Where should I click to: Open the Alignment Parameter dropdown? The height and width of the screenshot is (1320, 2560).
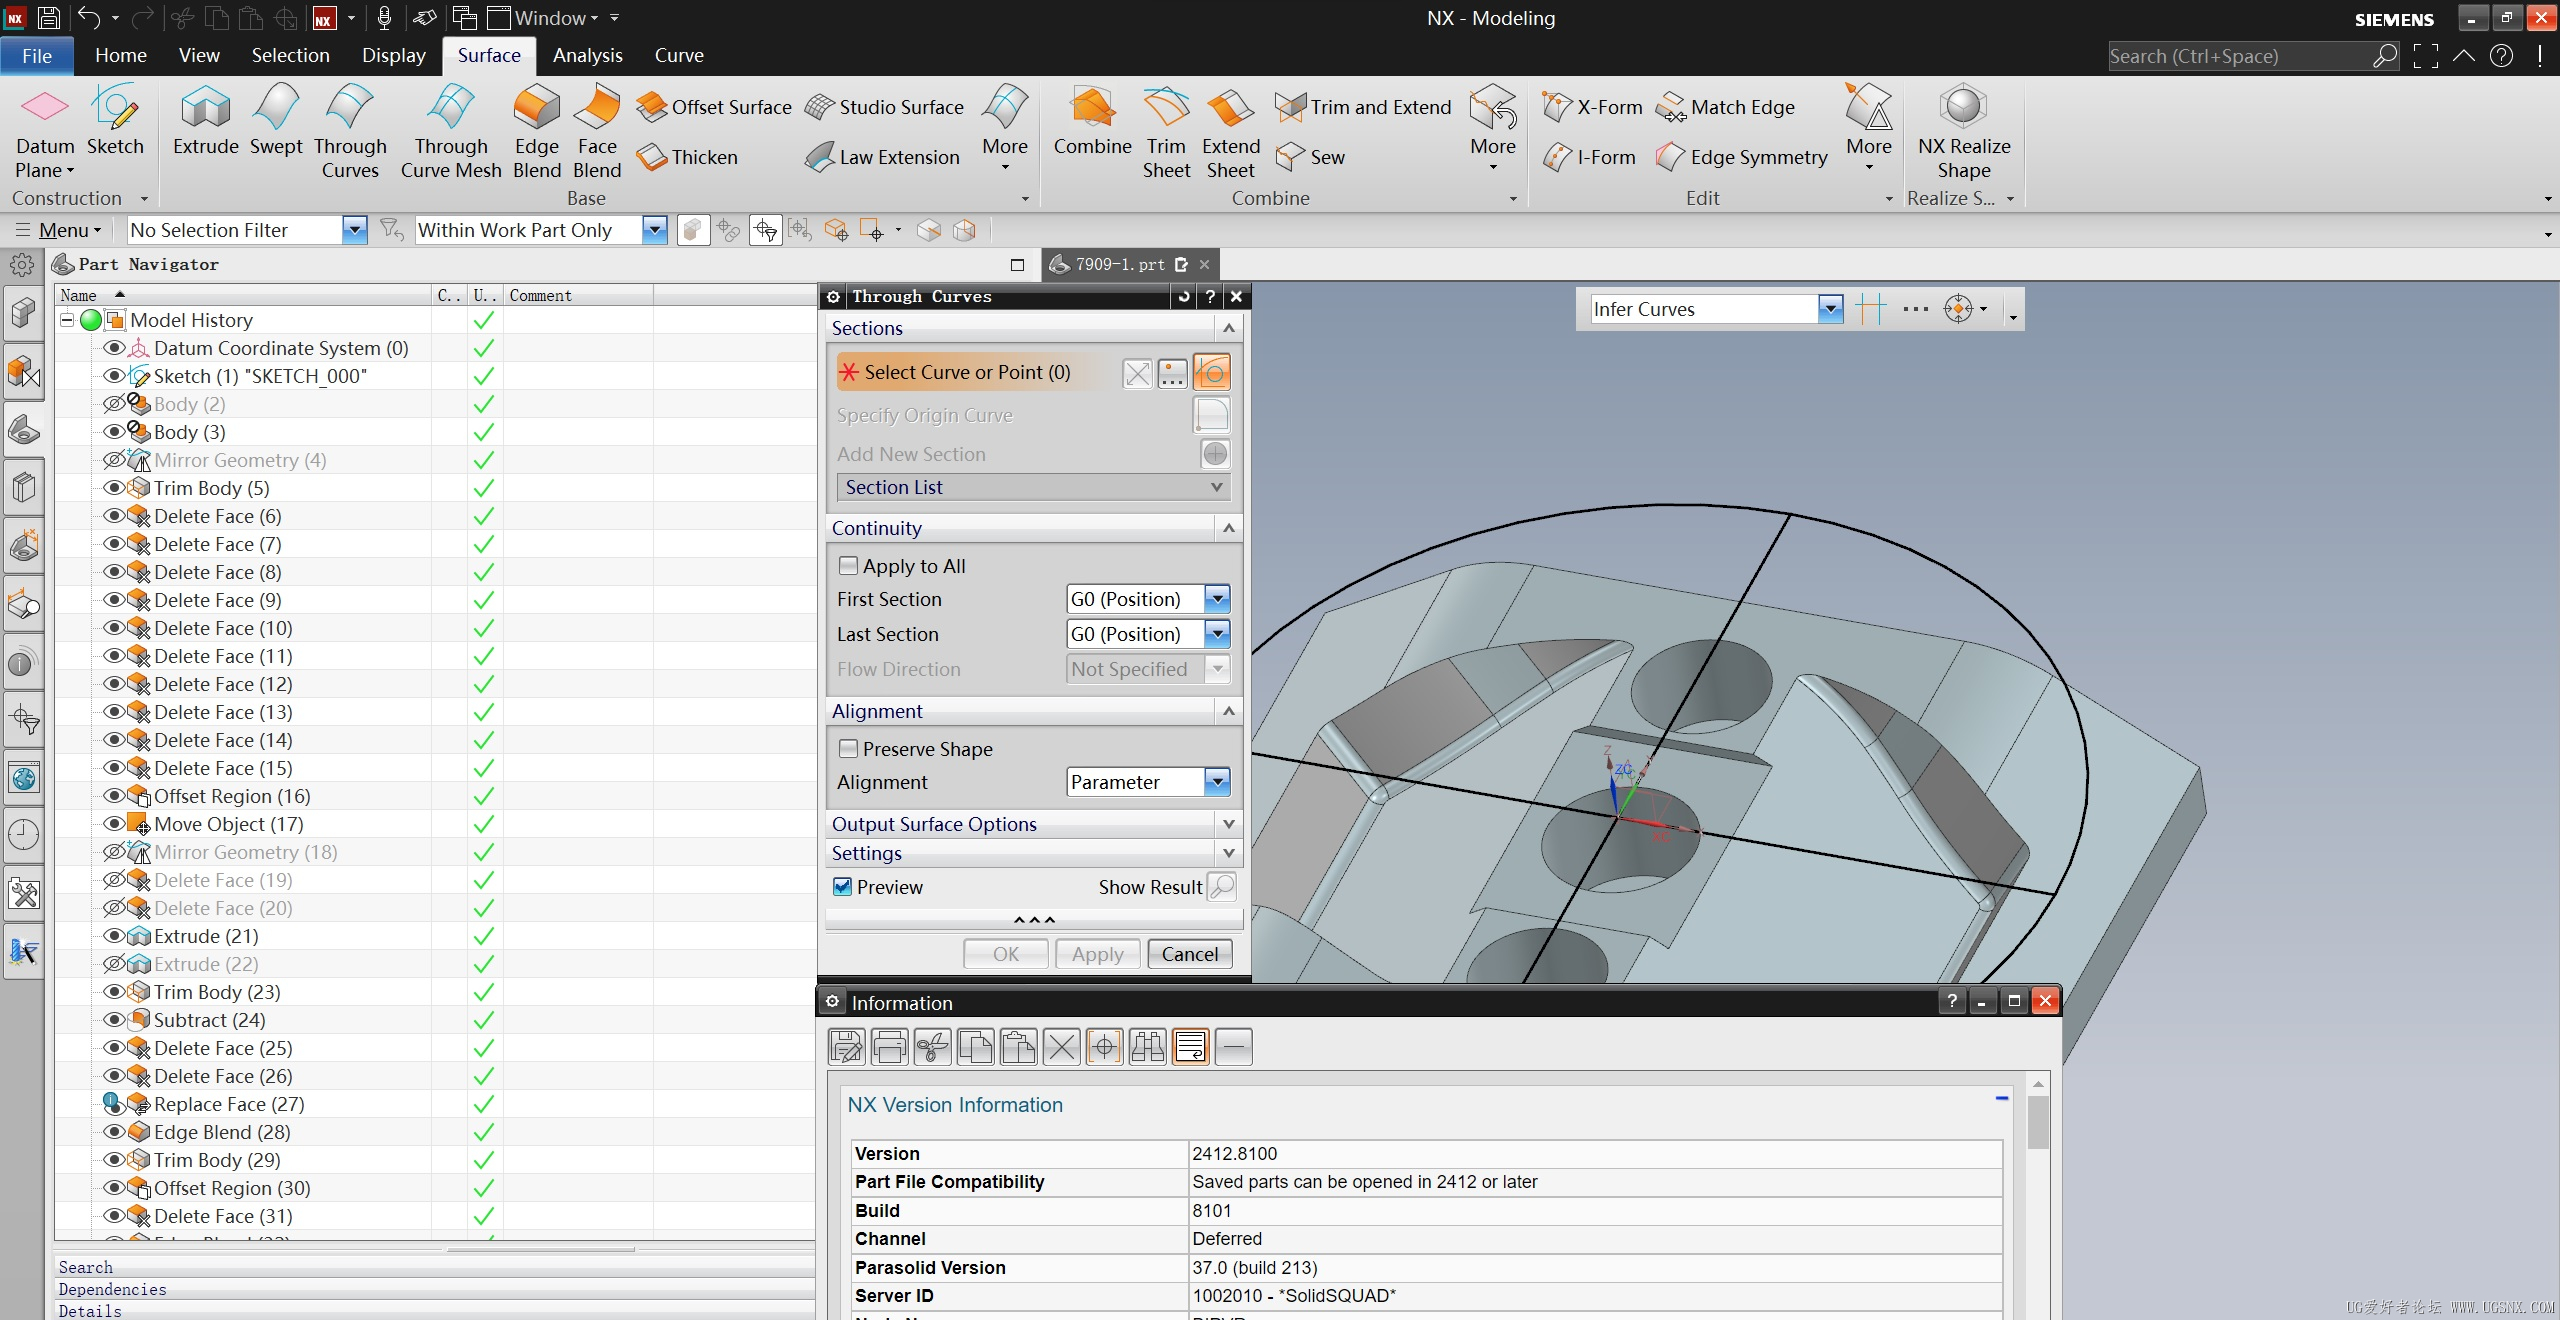pyautogui.click(x=1217, y=782)
